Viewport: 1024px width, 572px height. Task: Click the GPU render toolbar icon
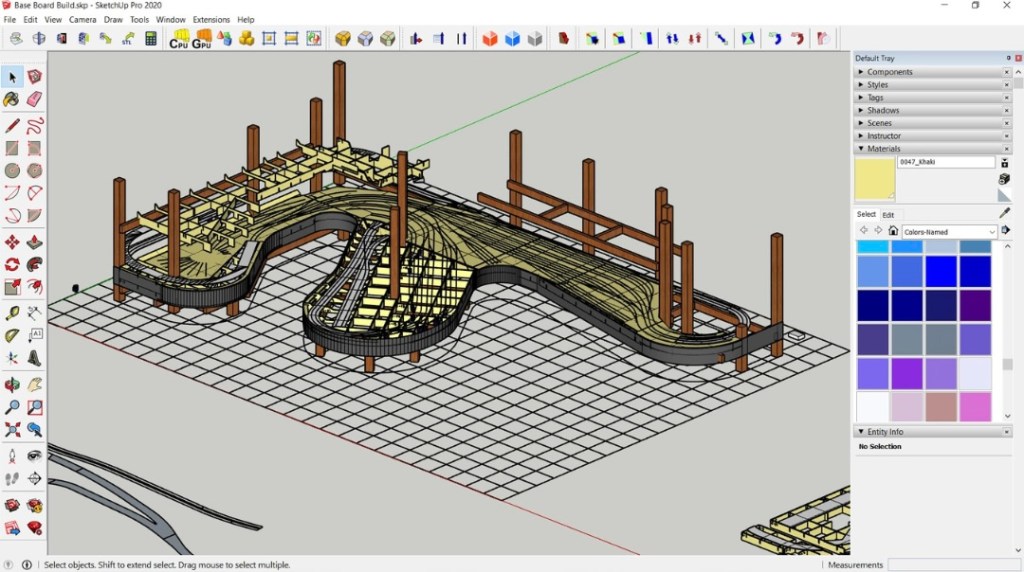[x=201, y=39]
